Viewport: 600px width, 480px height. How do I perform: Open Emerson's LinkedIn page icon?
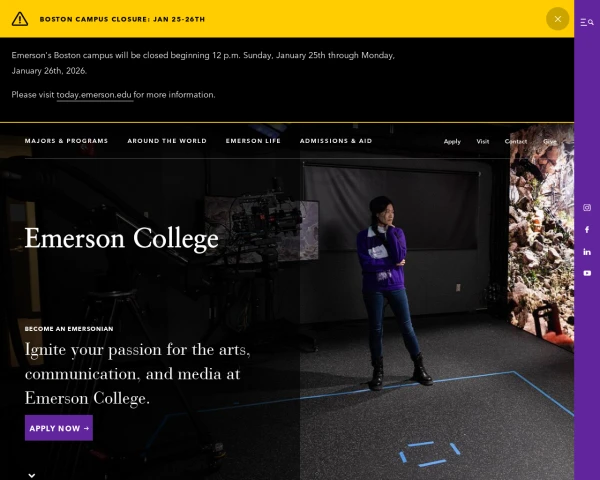[587, 251]
